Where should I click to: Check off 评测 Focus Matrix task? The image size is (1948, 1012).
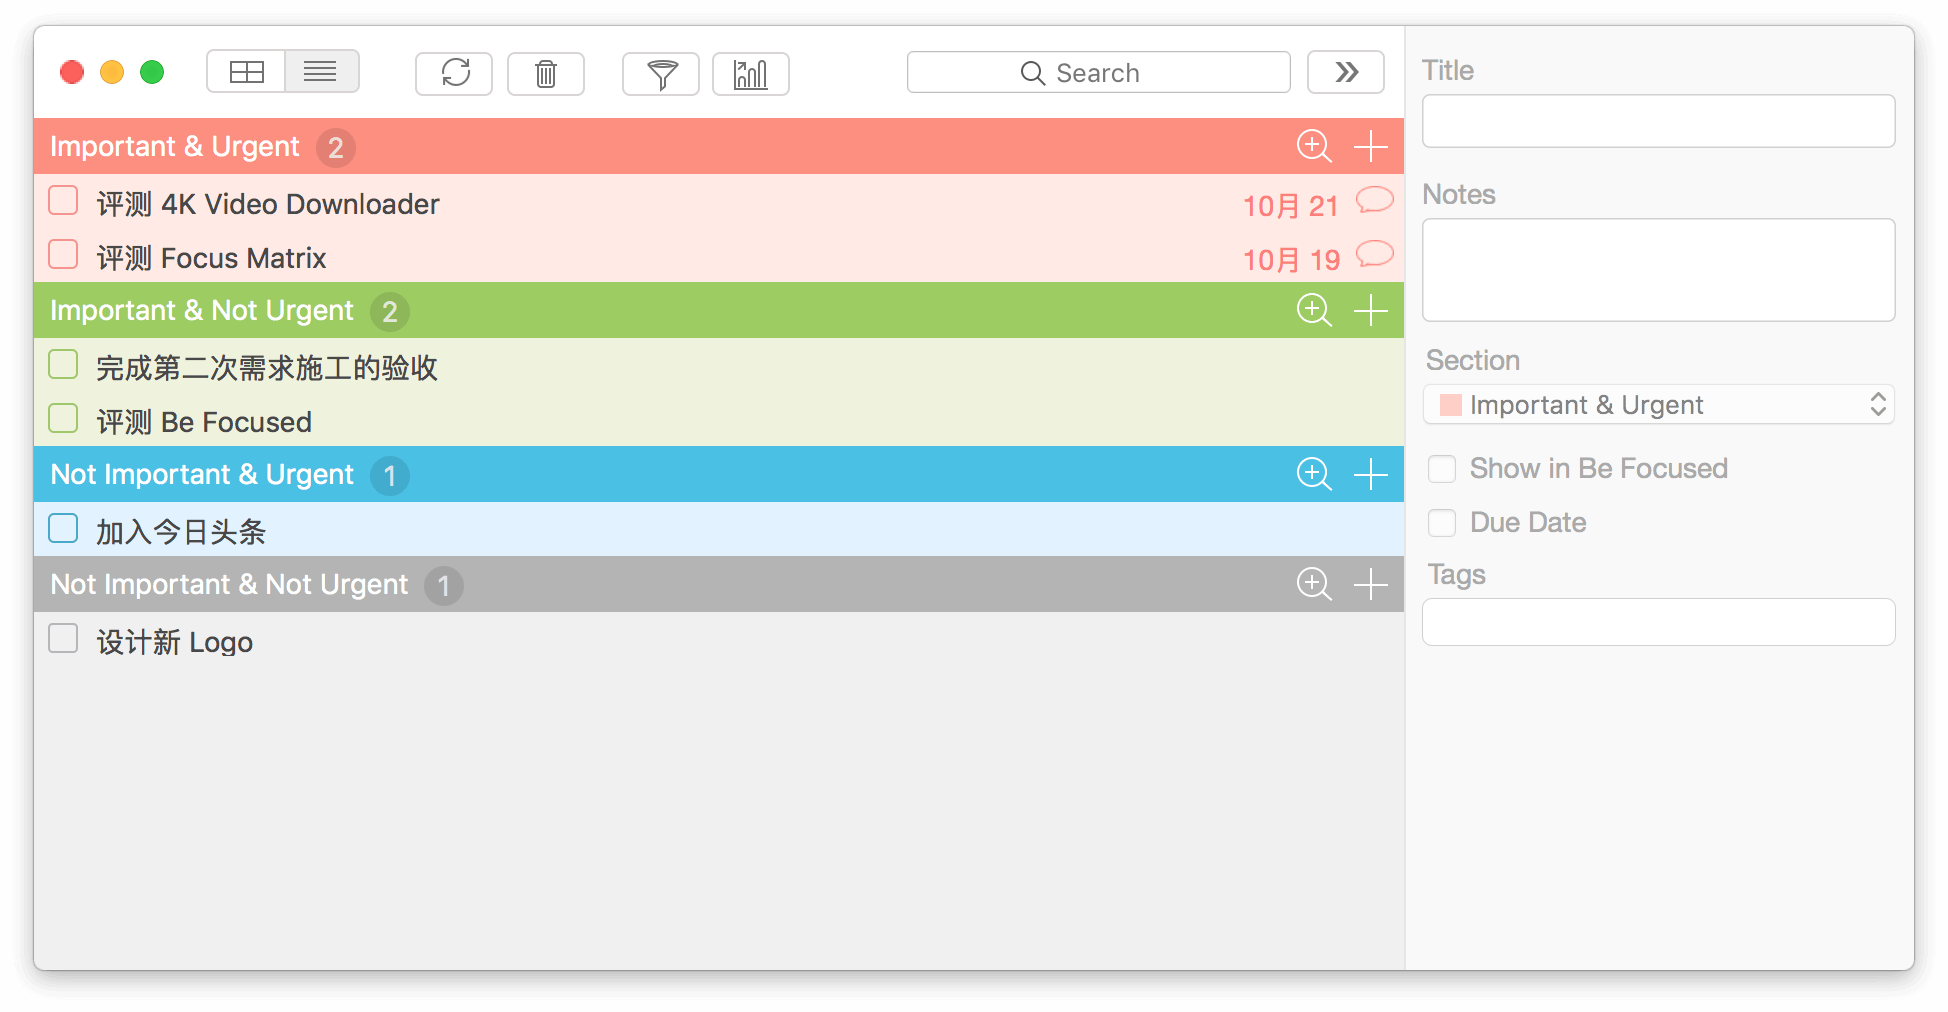click(63, 255)
